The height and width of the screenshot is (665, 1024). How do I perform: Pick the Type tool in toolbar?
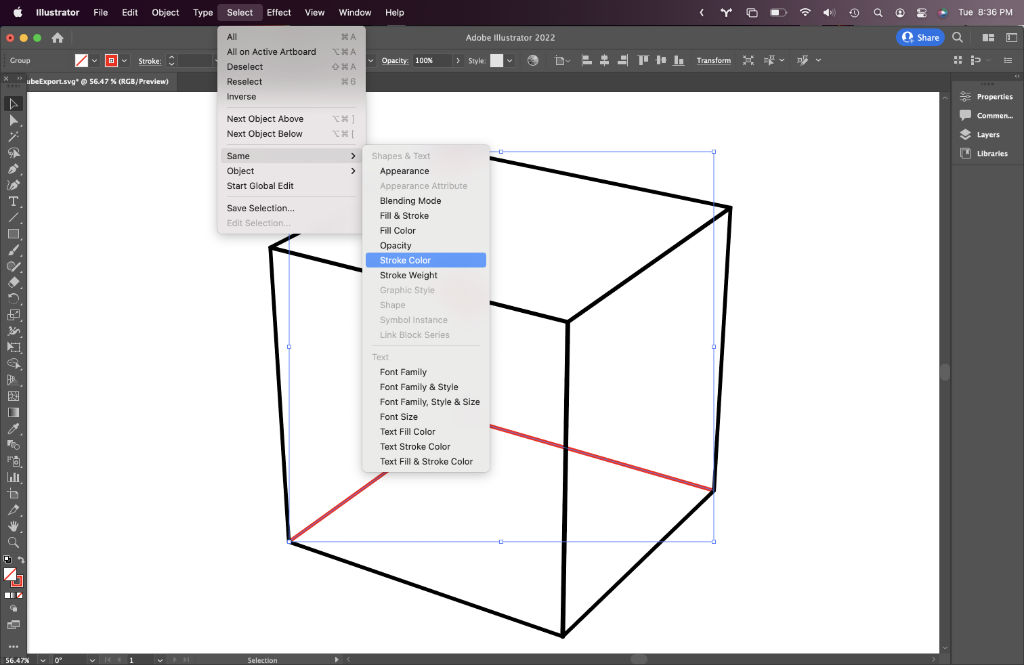[x=14, y=201]
